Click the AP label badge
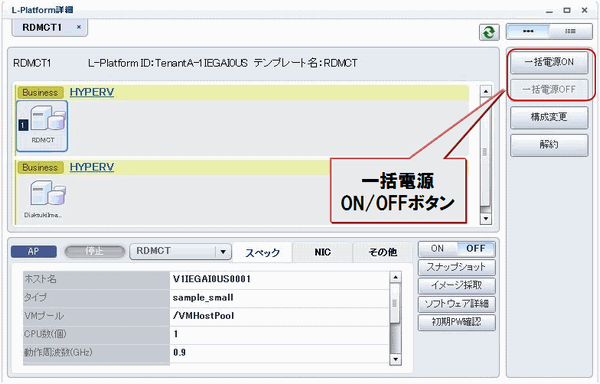Screen dimensions: 600x384 point(34,251)
